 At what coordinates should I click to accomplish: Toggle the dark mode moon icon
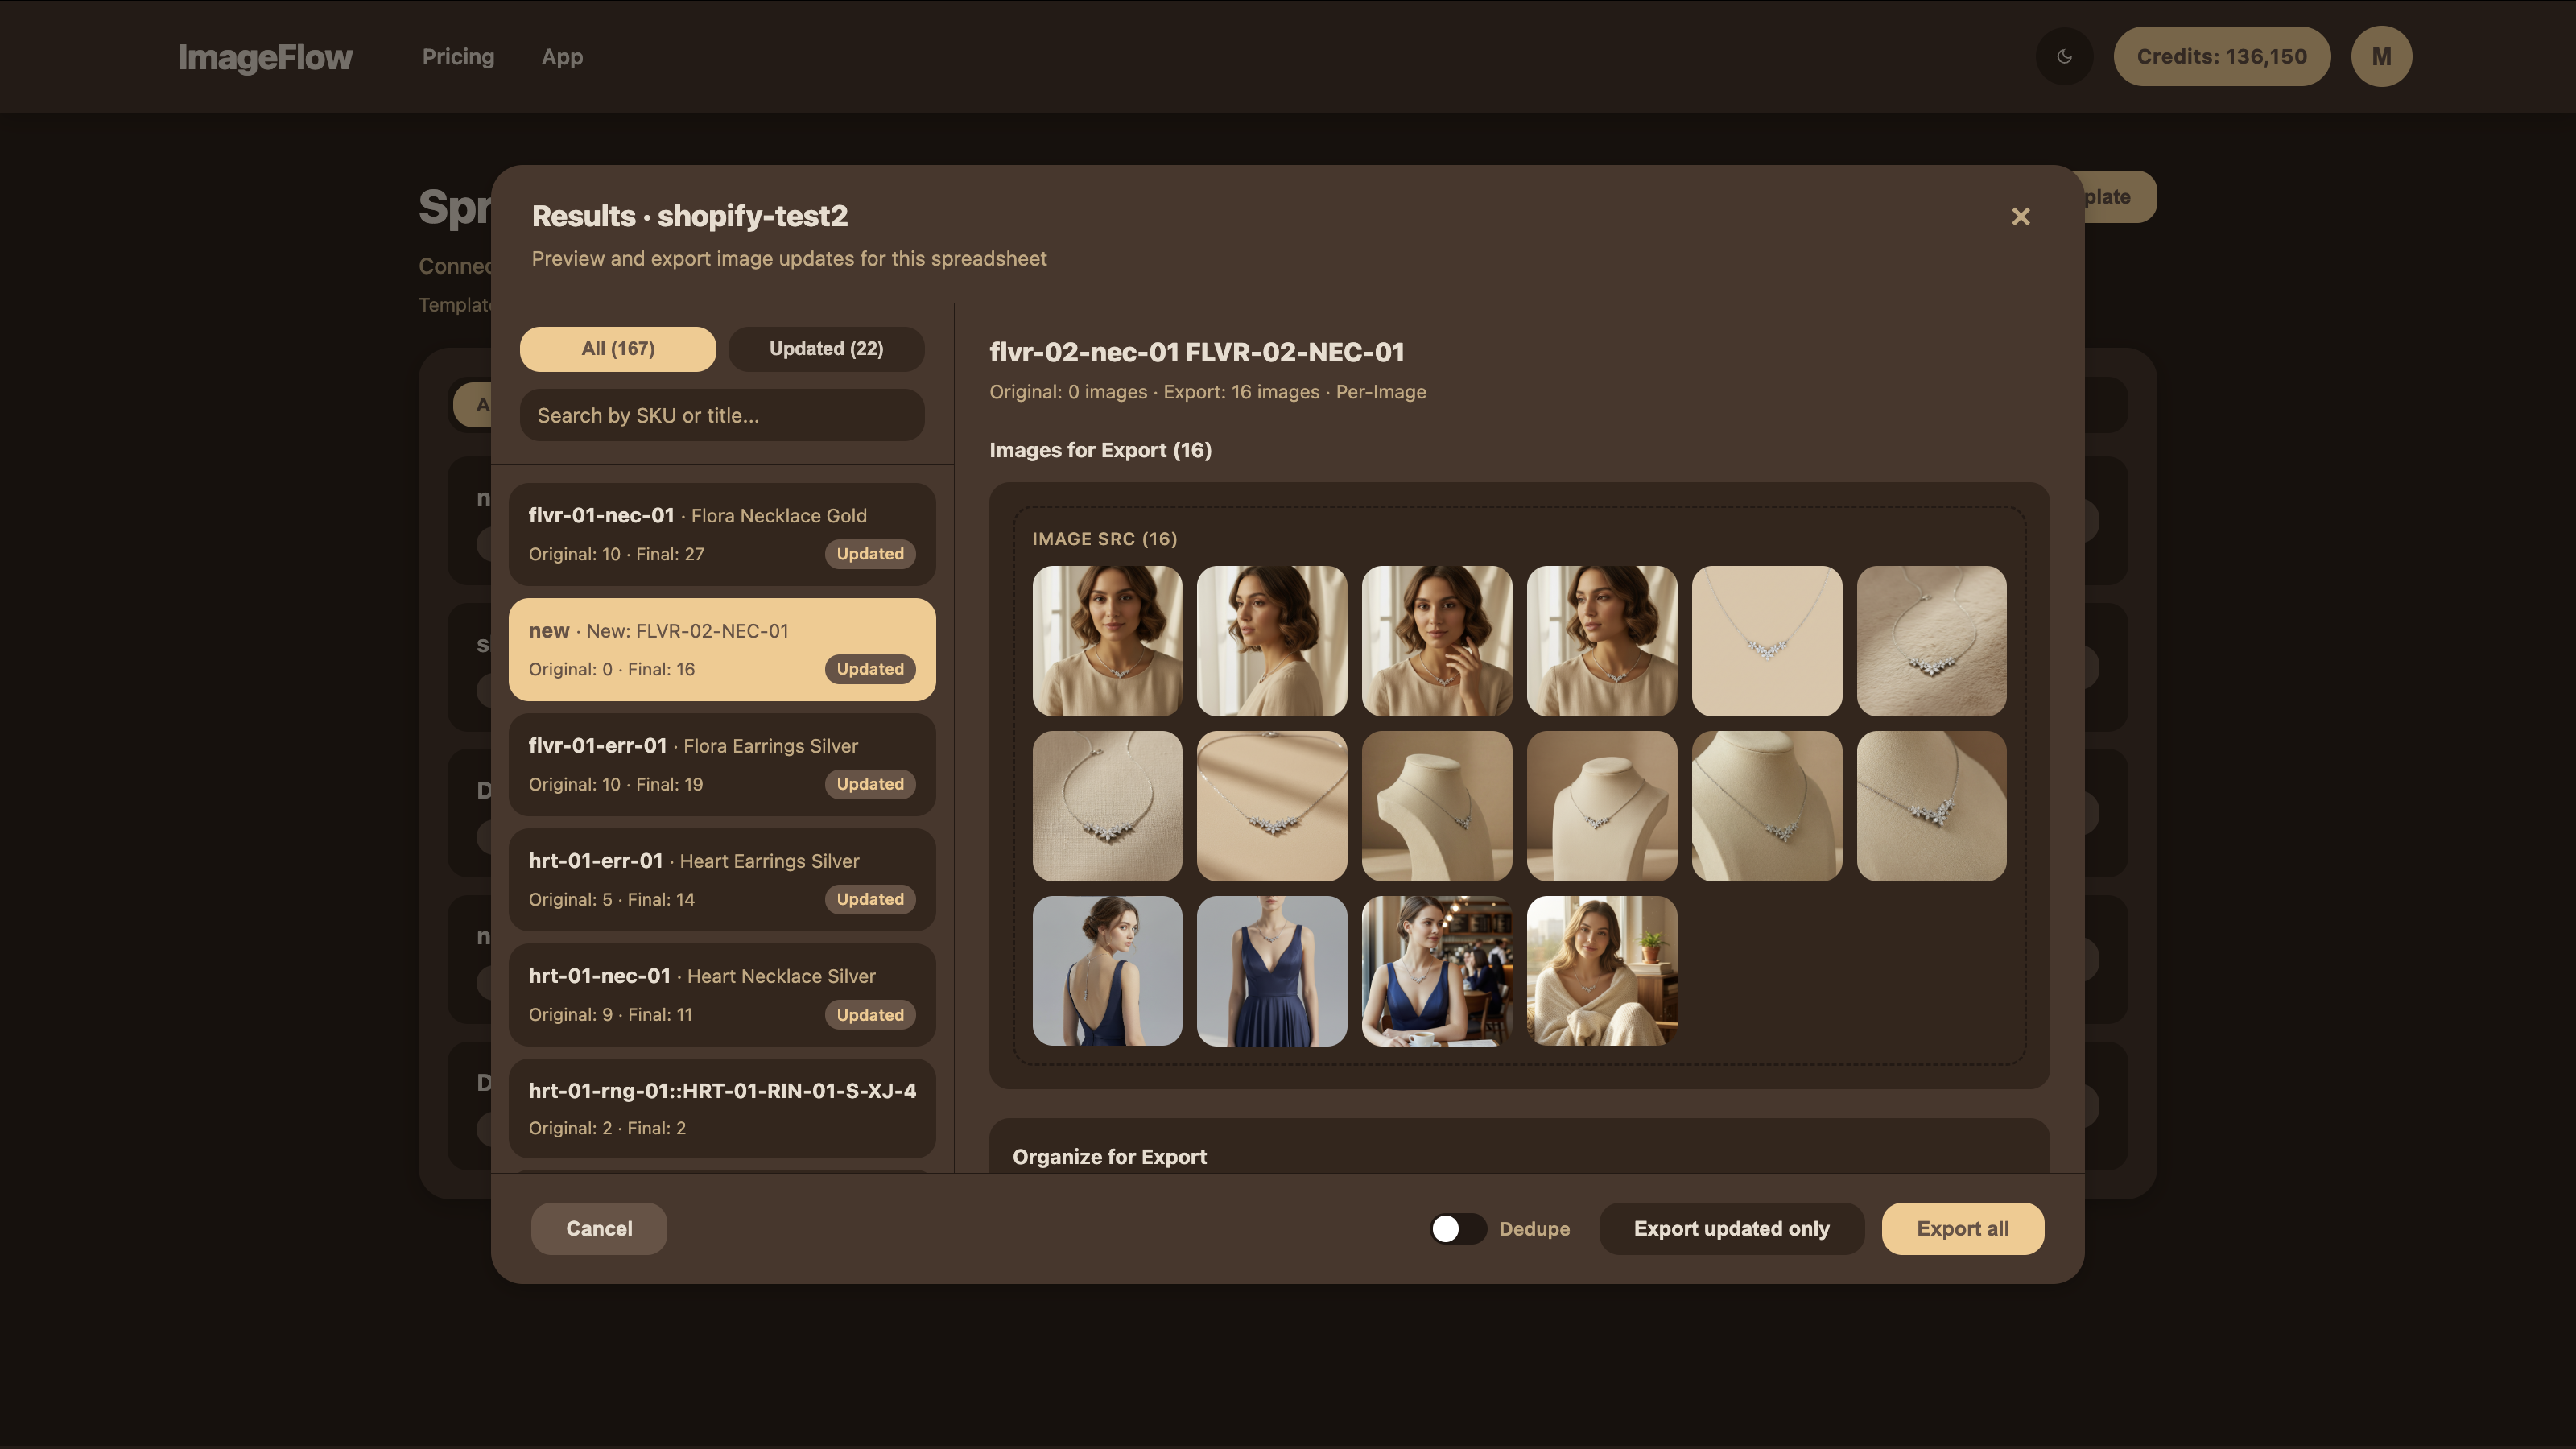point(2064,57)
